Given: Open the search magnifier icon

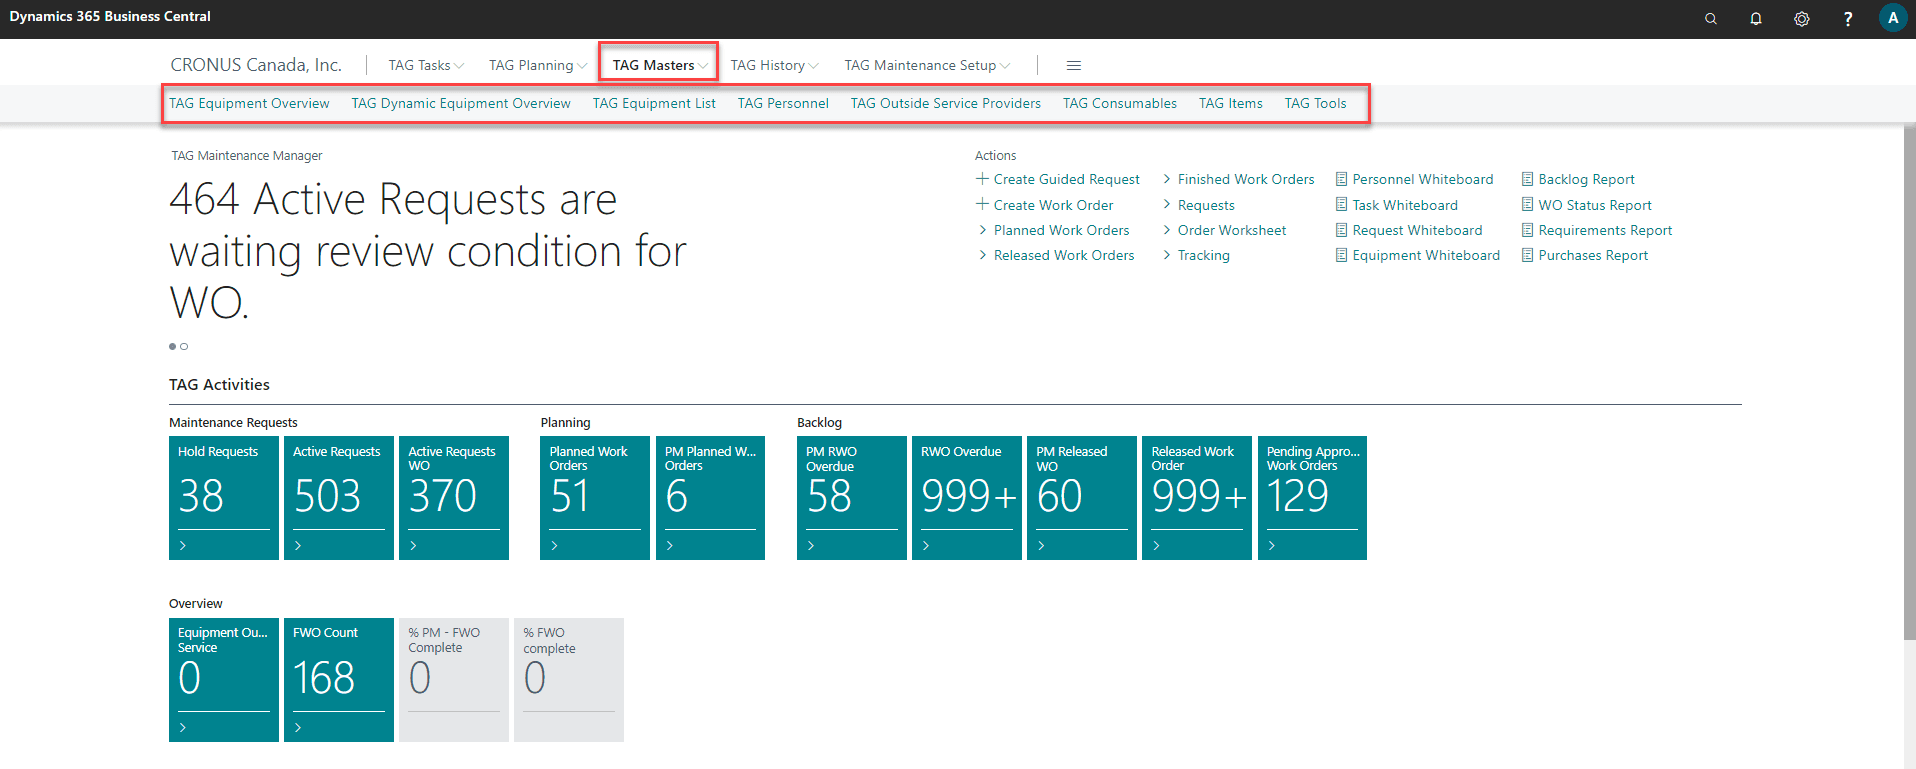Looking at the screenshot, I should point(1711,19).
